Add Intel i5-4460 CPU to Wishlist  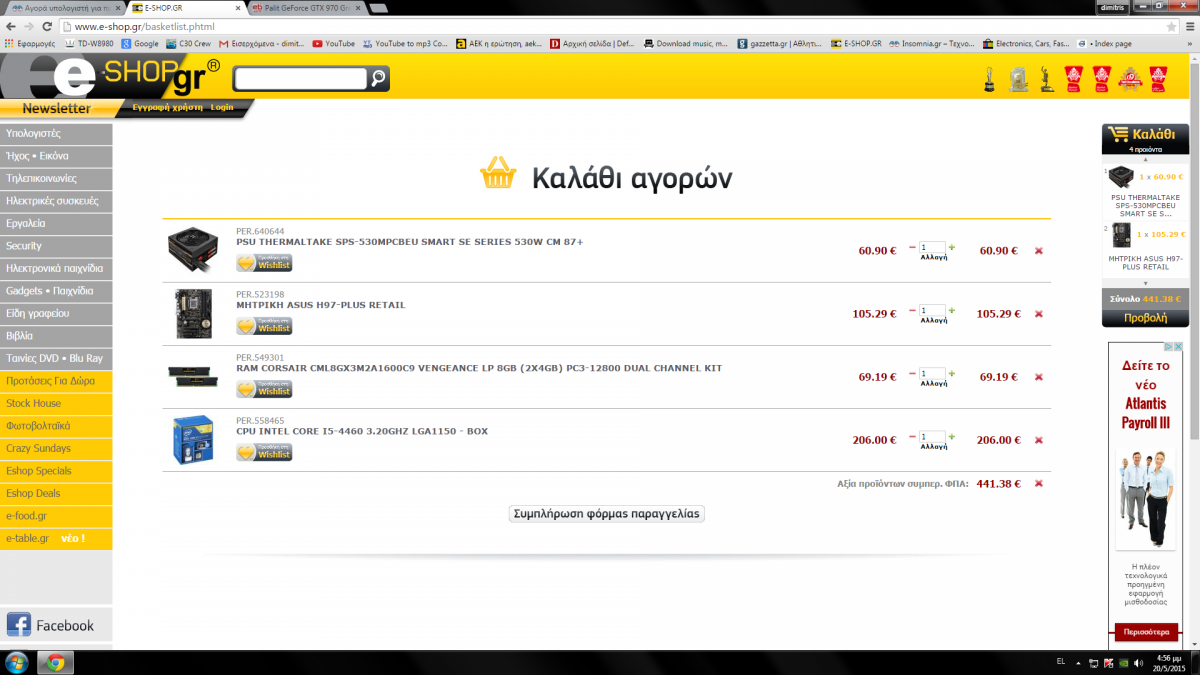click(264, 452)
